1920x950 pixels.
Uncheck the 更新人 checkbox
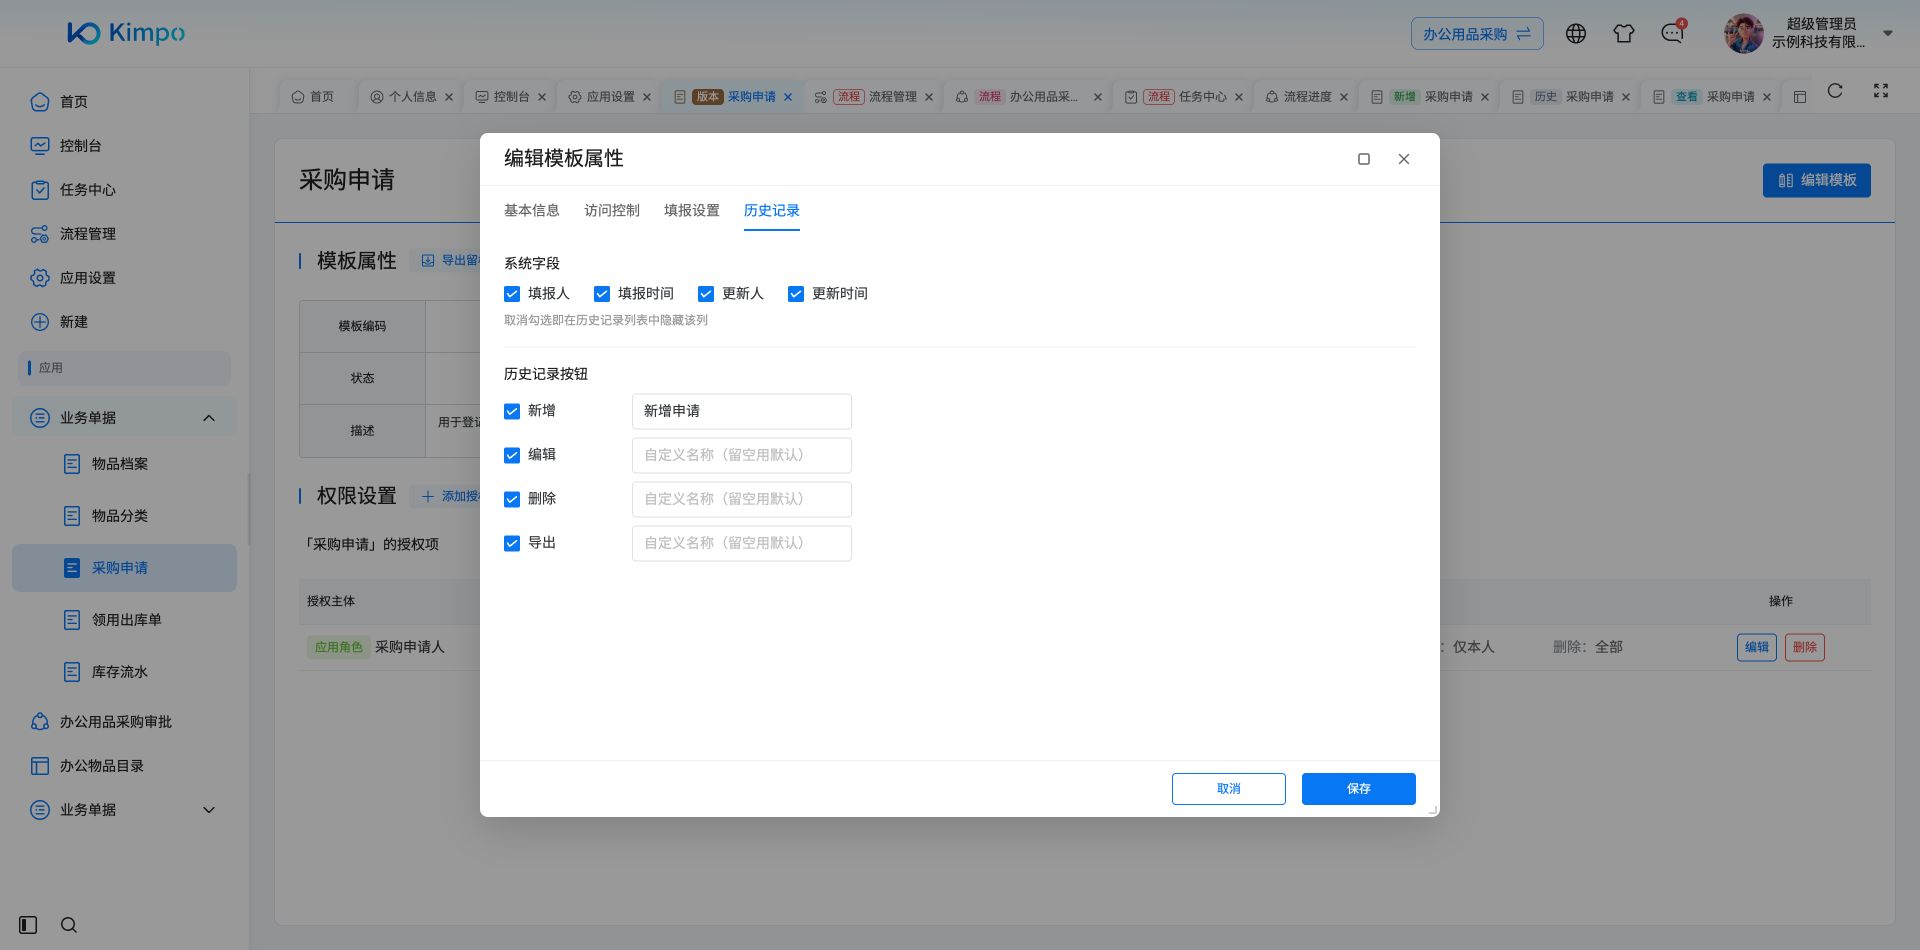(x=706, y=294)
